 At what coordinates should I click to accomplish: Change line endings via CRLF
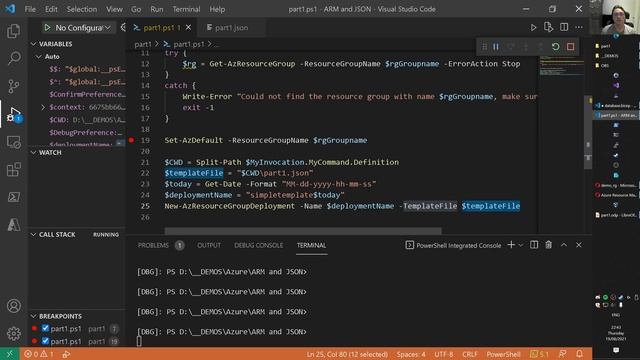coord(470,354)
